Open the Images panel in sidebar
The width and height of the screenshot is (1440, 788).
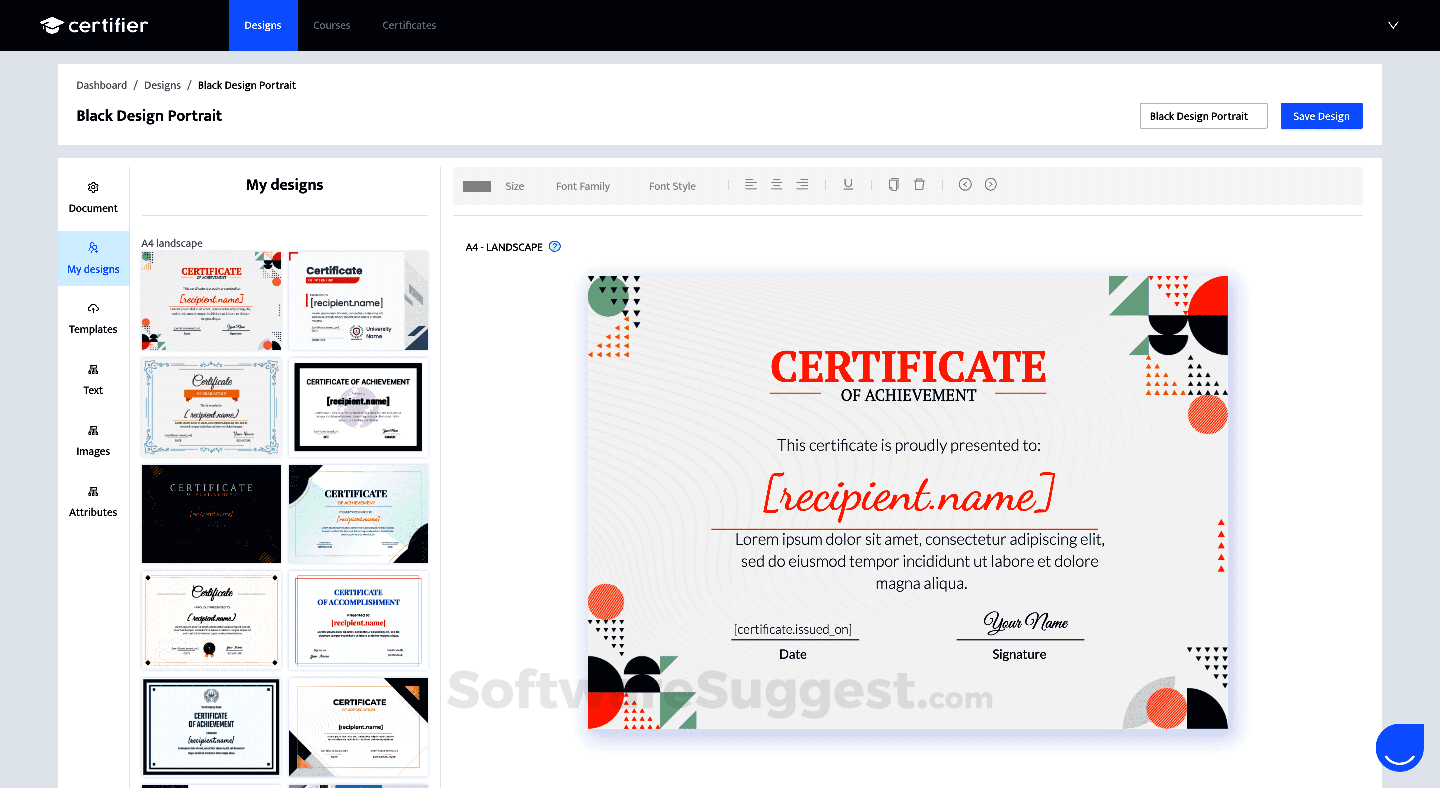tap(93, 440)
